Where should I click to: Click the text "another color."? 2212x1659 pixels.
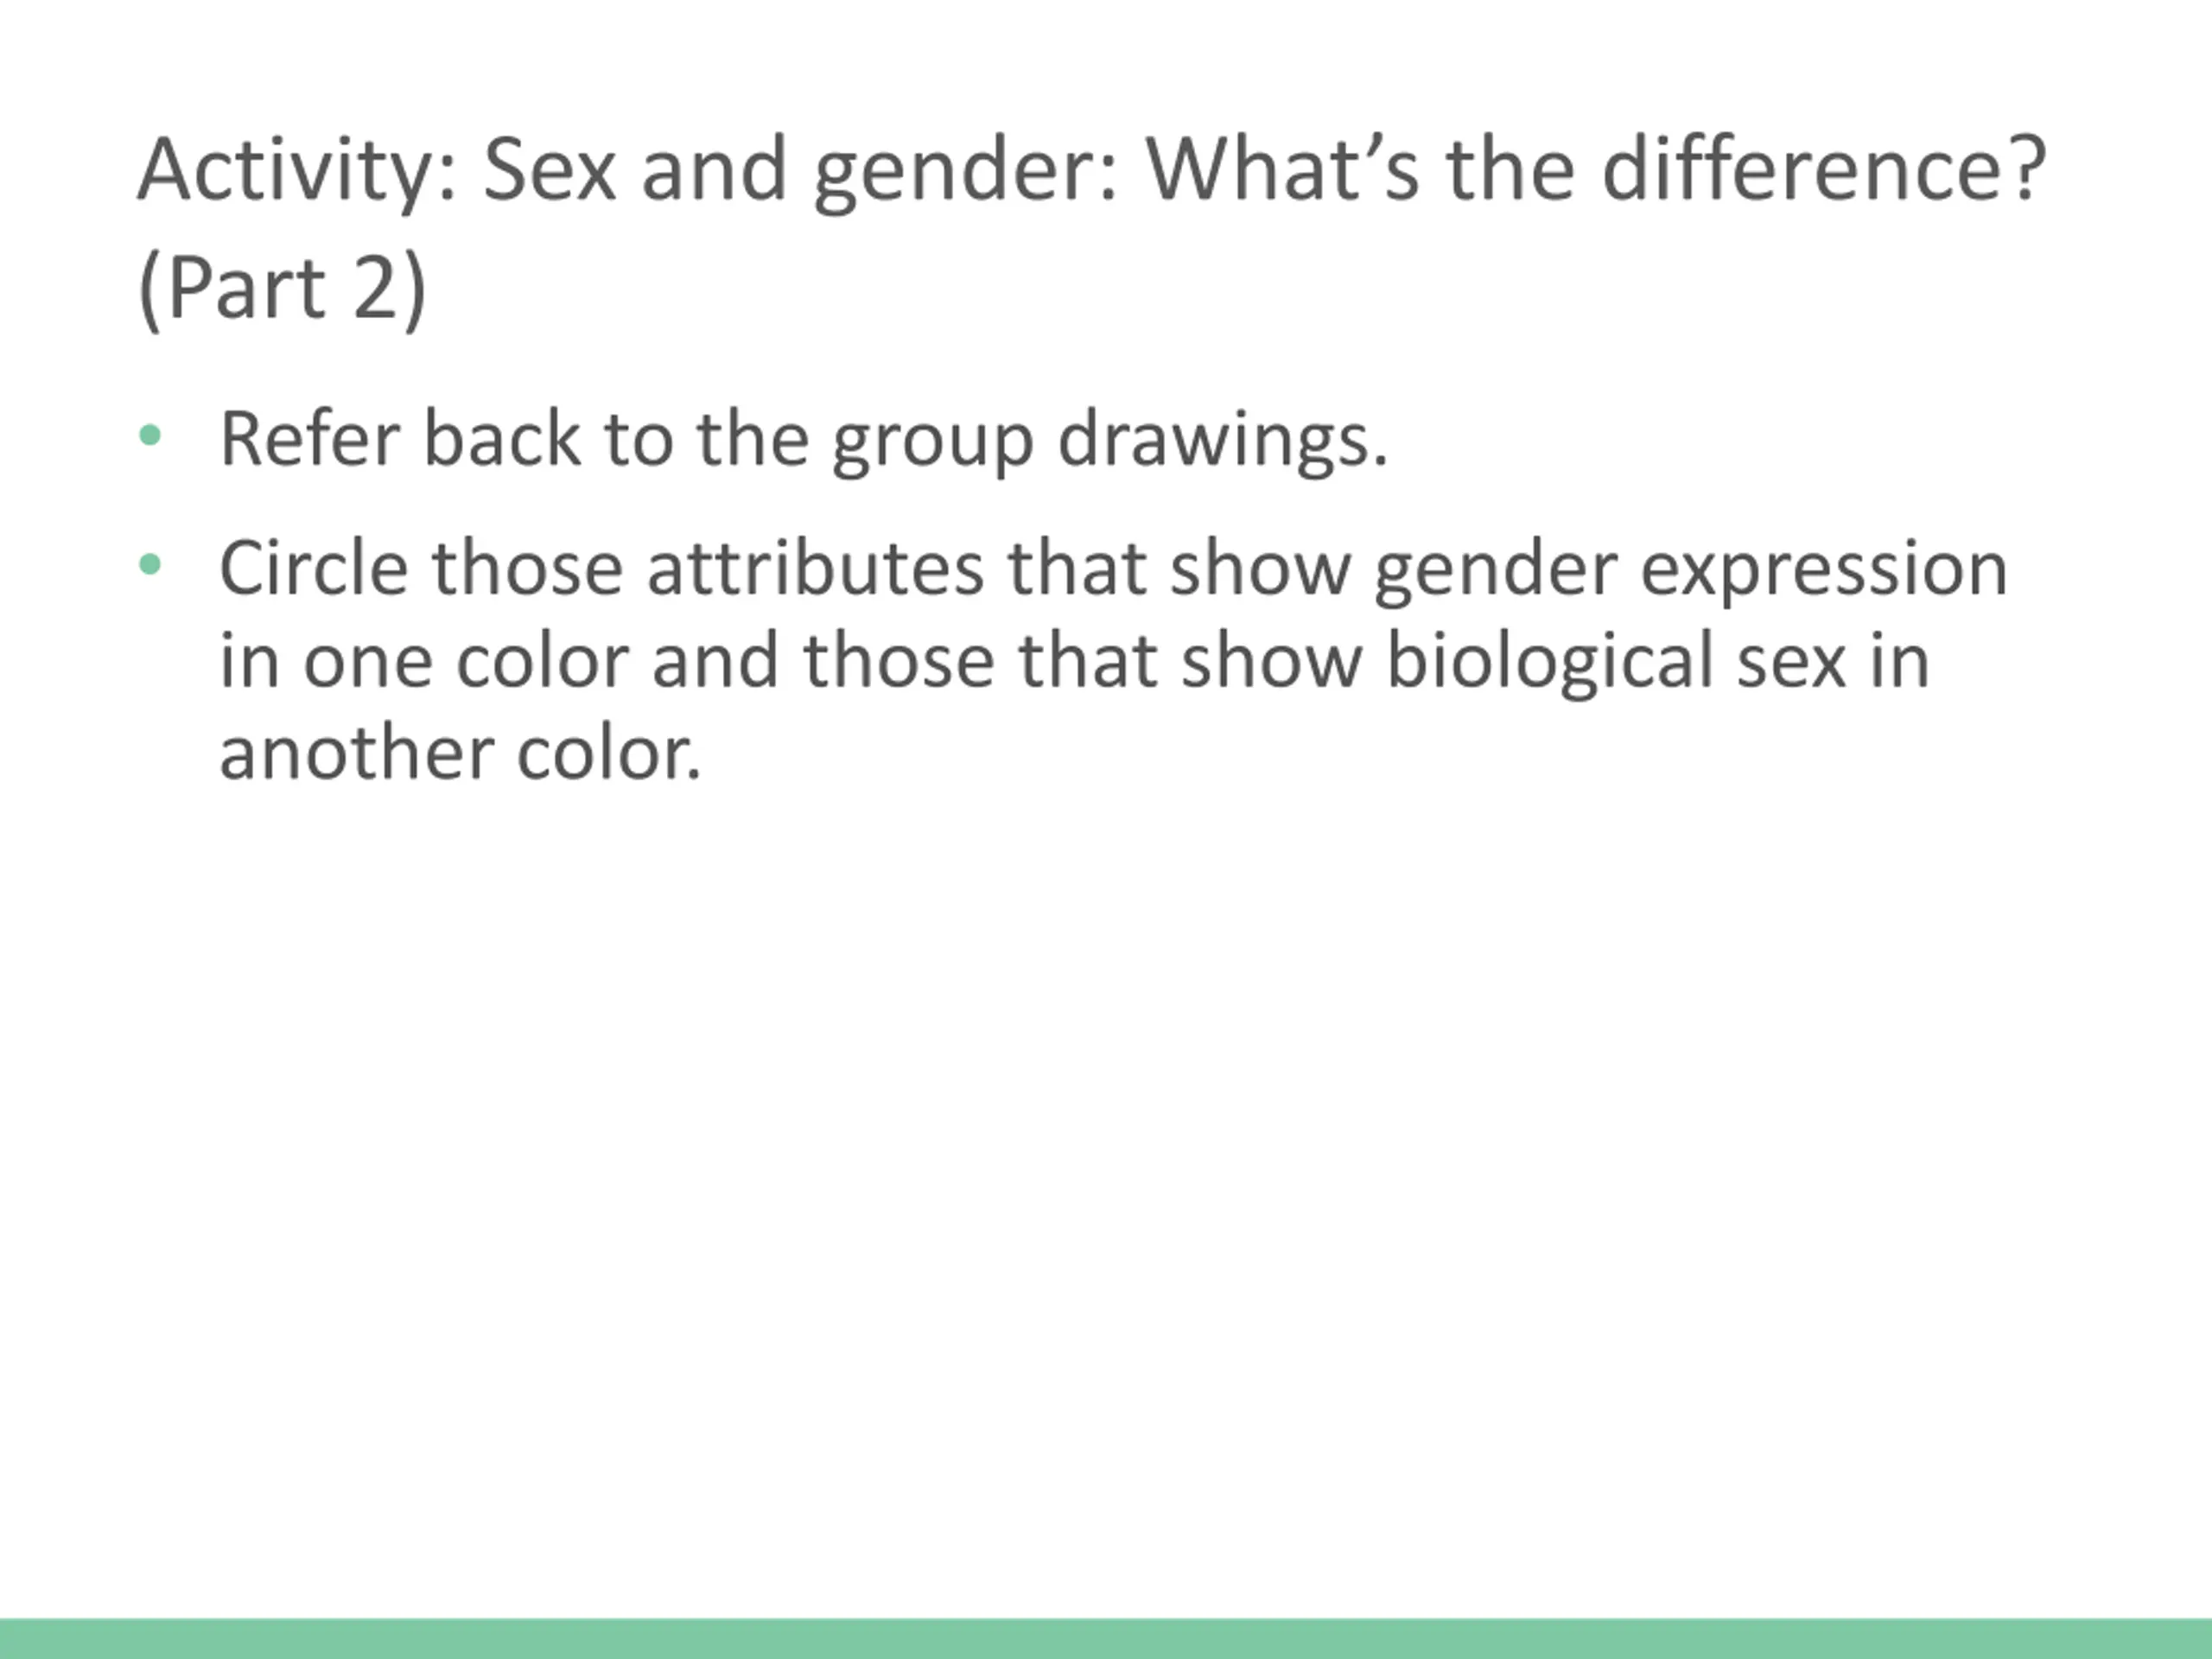(x=461, y=753)
